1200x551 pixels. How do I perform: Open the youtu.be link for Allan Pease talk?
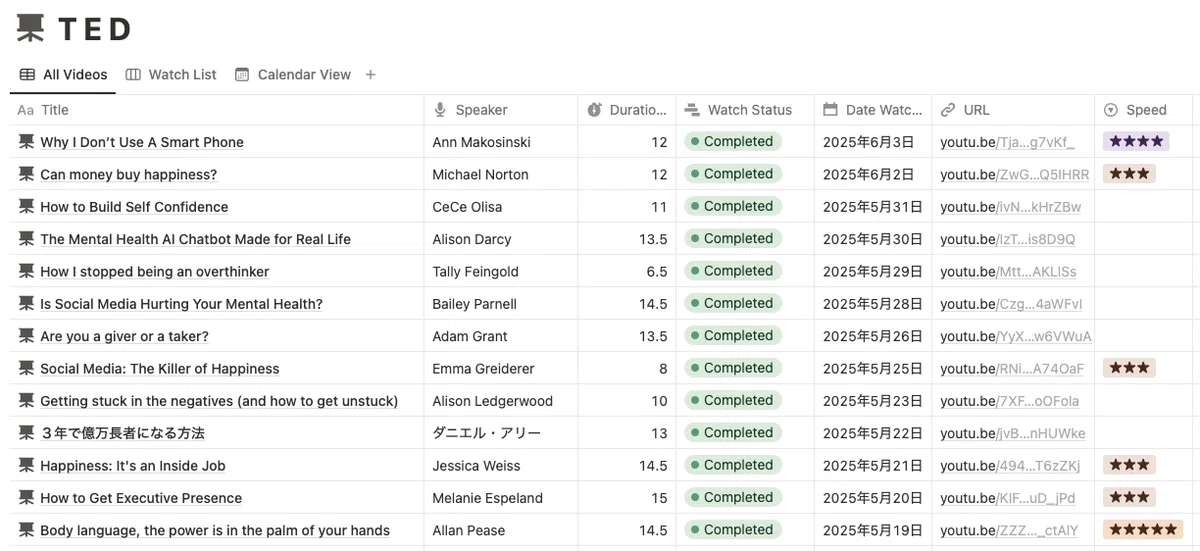coord(1009,530)
